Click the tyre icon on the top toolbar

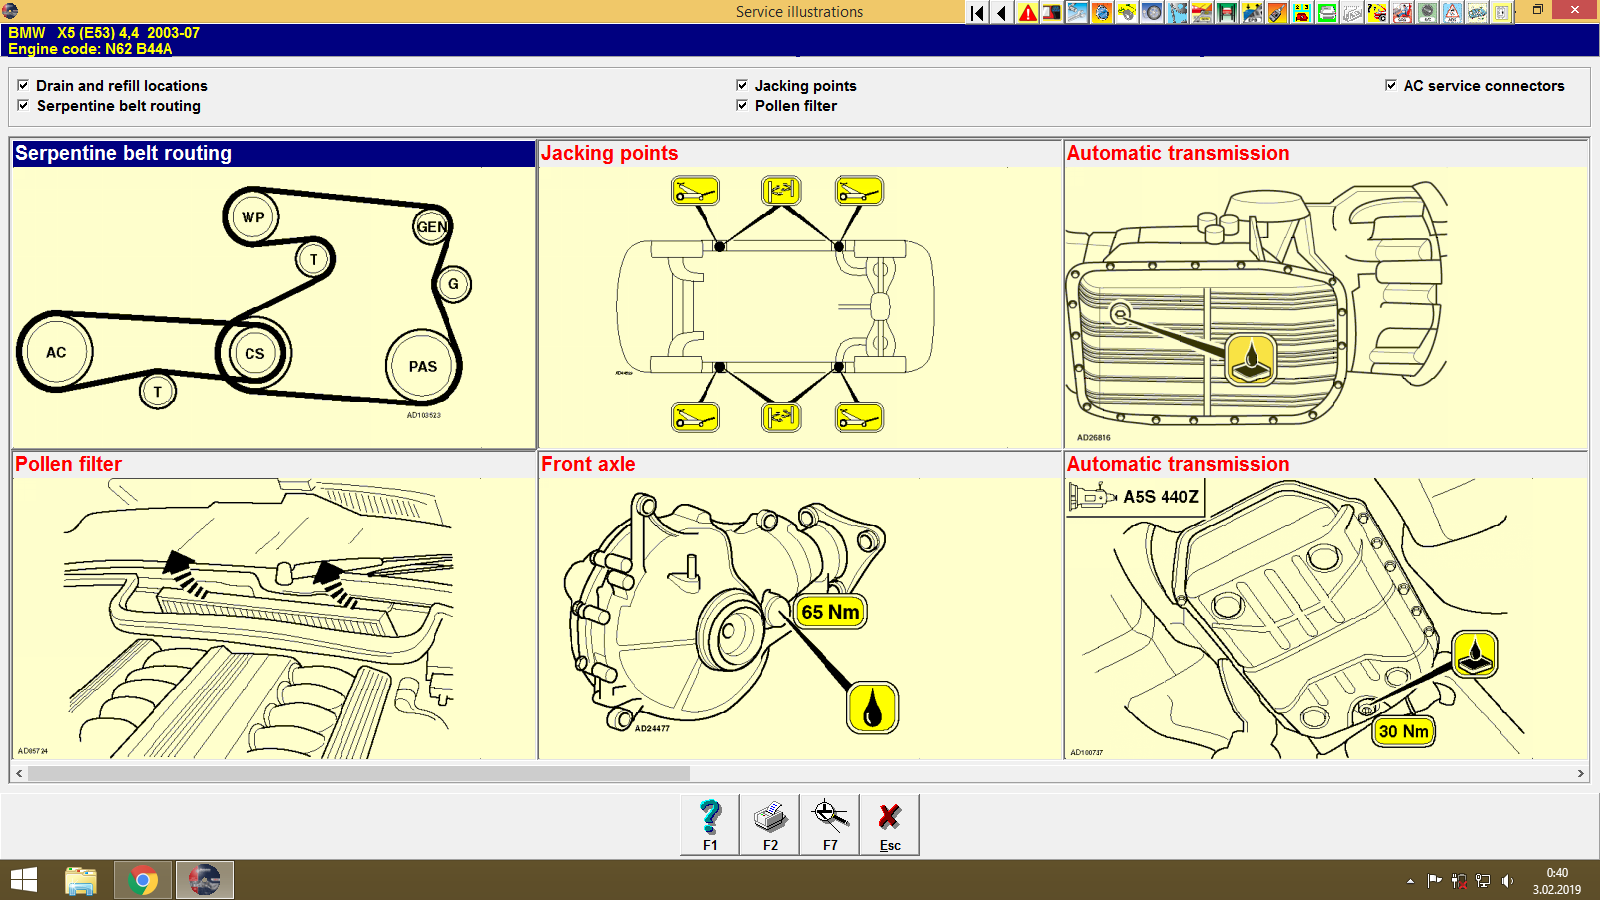[1151, 12]
